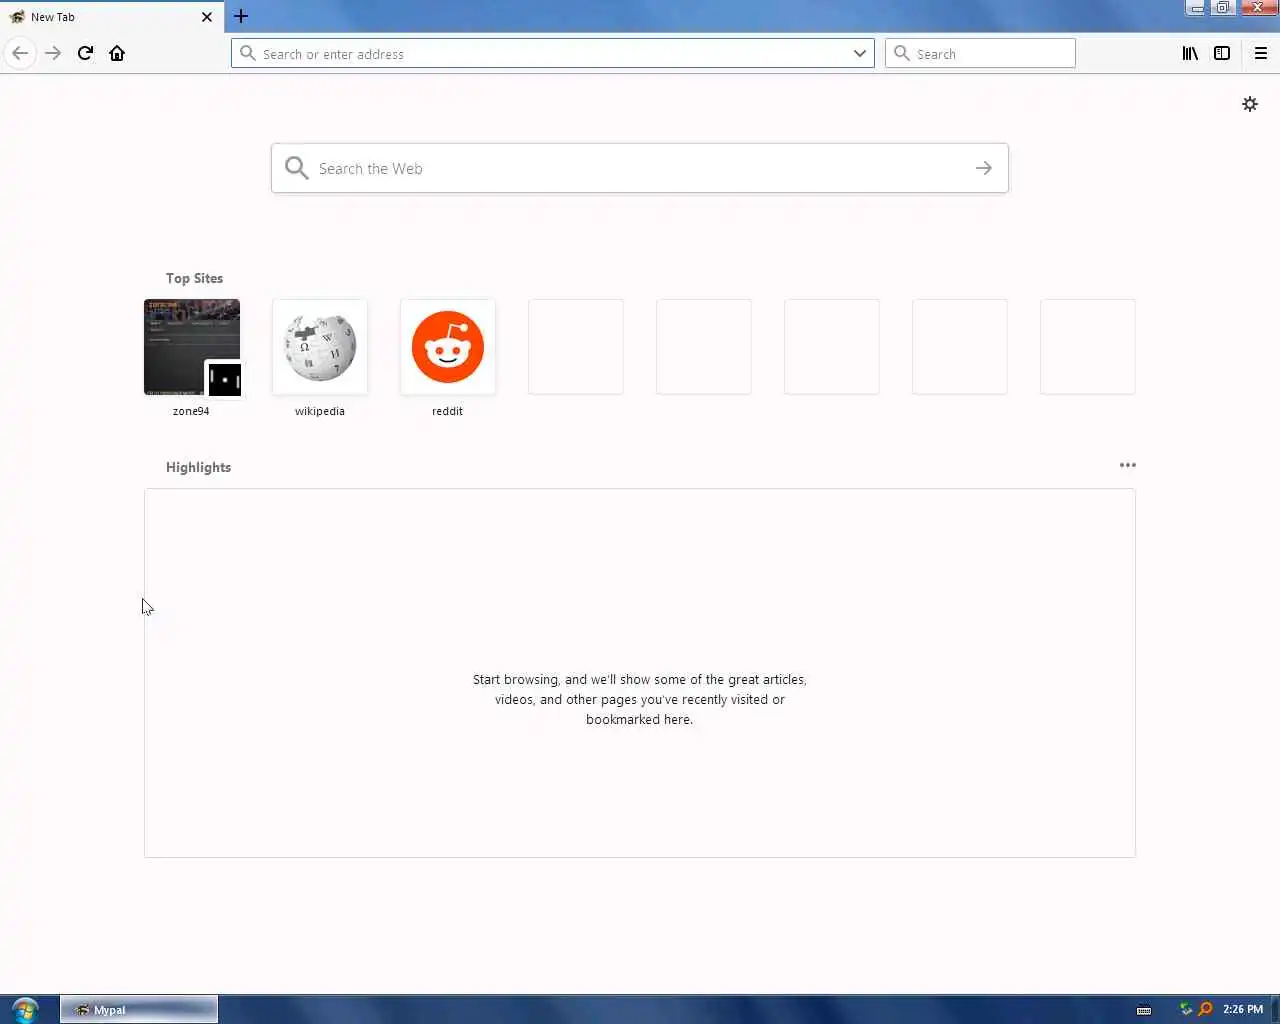Open the hamburger application menu
This screenshot has width=1280, height=1024.
click(x=1261, y=53)
